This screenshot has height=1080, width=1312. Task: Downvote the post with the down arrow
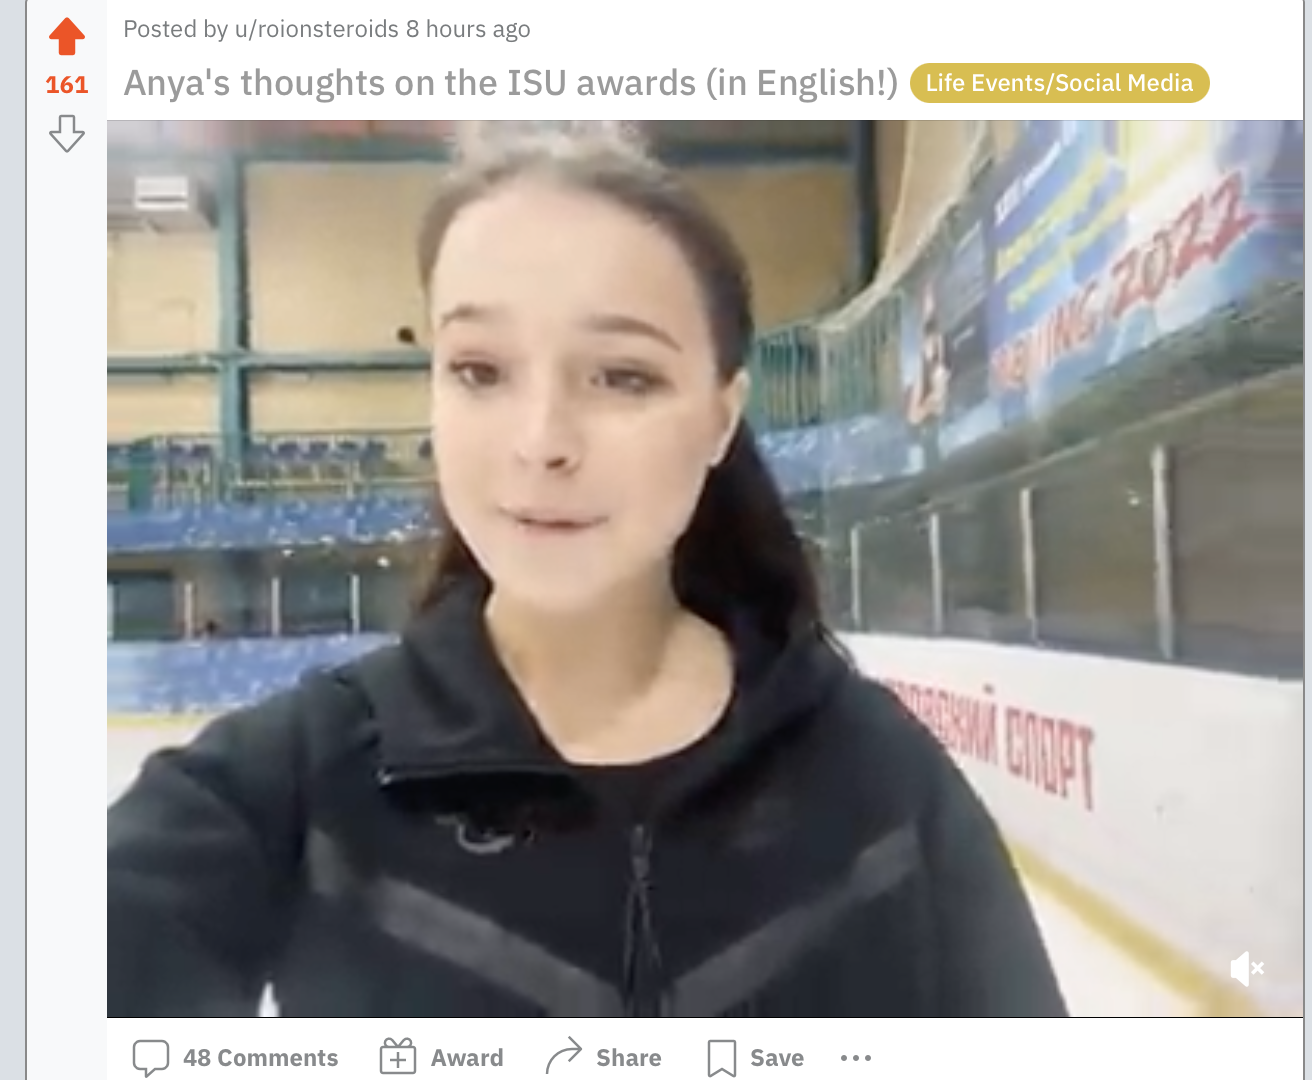[67, 133]
